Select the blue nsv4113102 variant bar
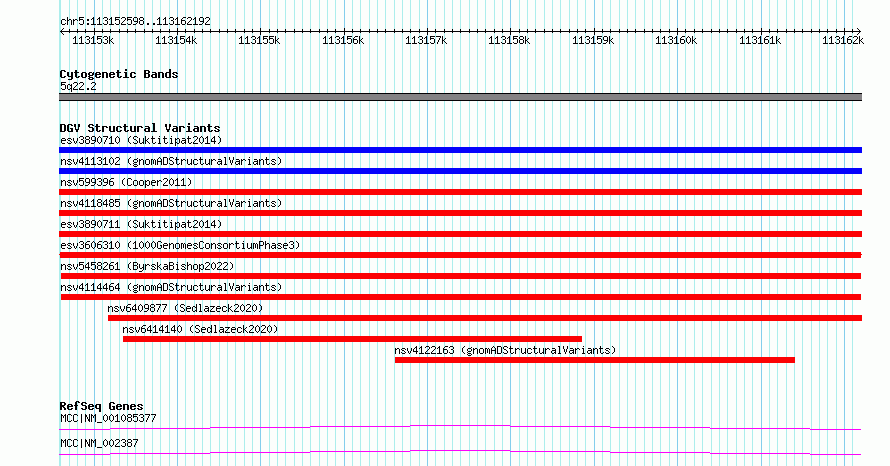Image resolution: width=890 pixels, height=466 pixels. tap(460, 171)
